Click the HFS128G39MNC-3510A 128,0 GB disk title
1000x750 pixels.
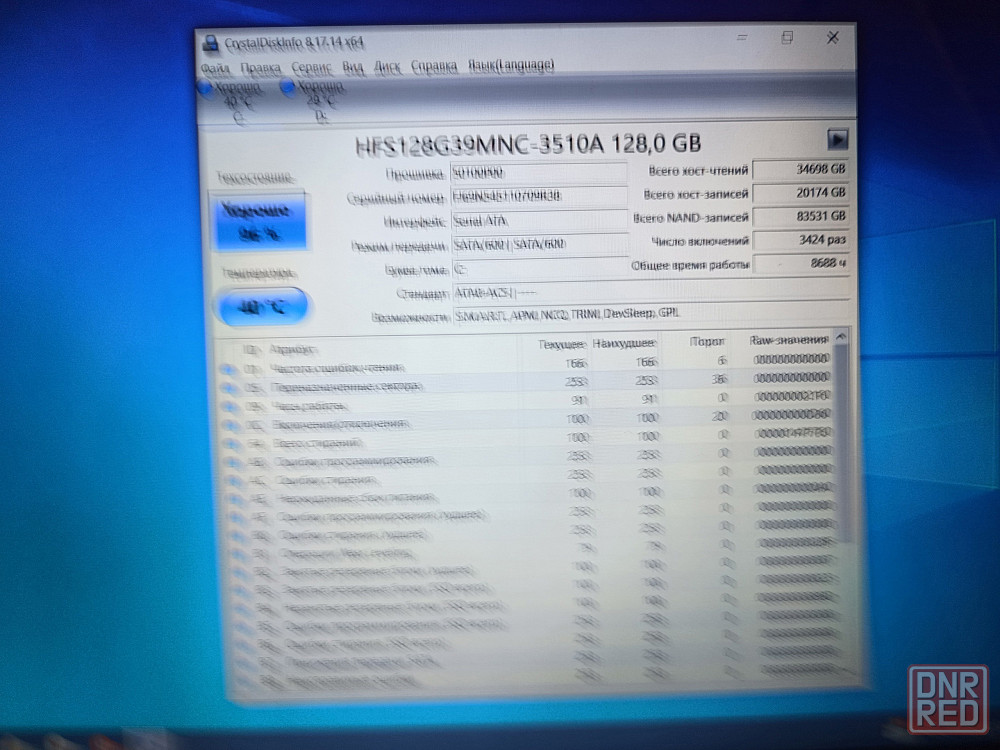pyautogui.click(x=528, y=144)
